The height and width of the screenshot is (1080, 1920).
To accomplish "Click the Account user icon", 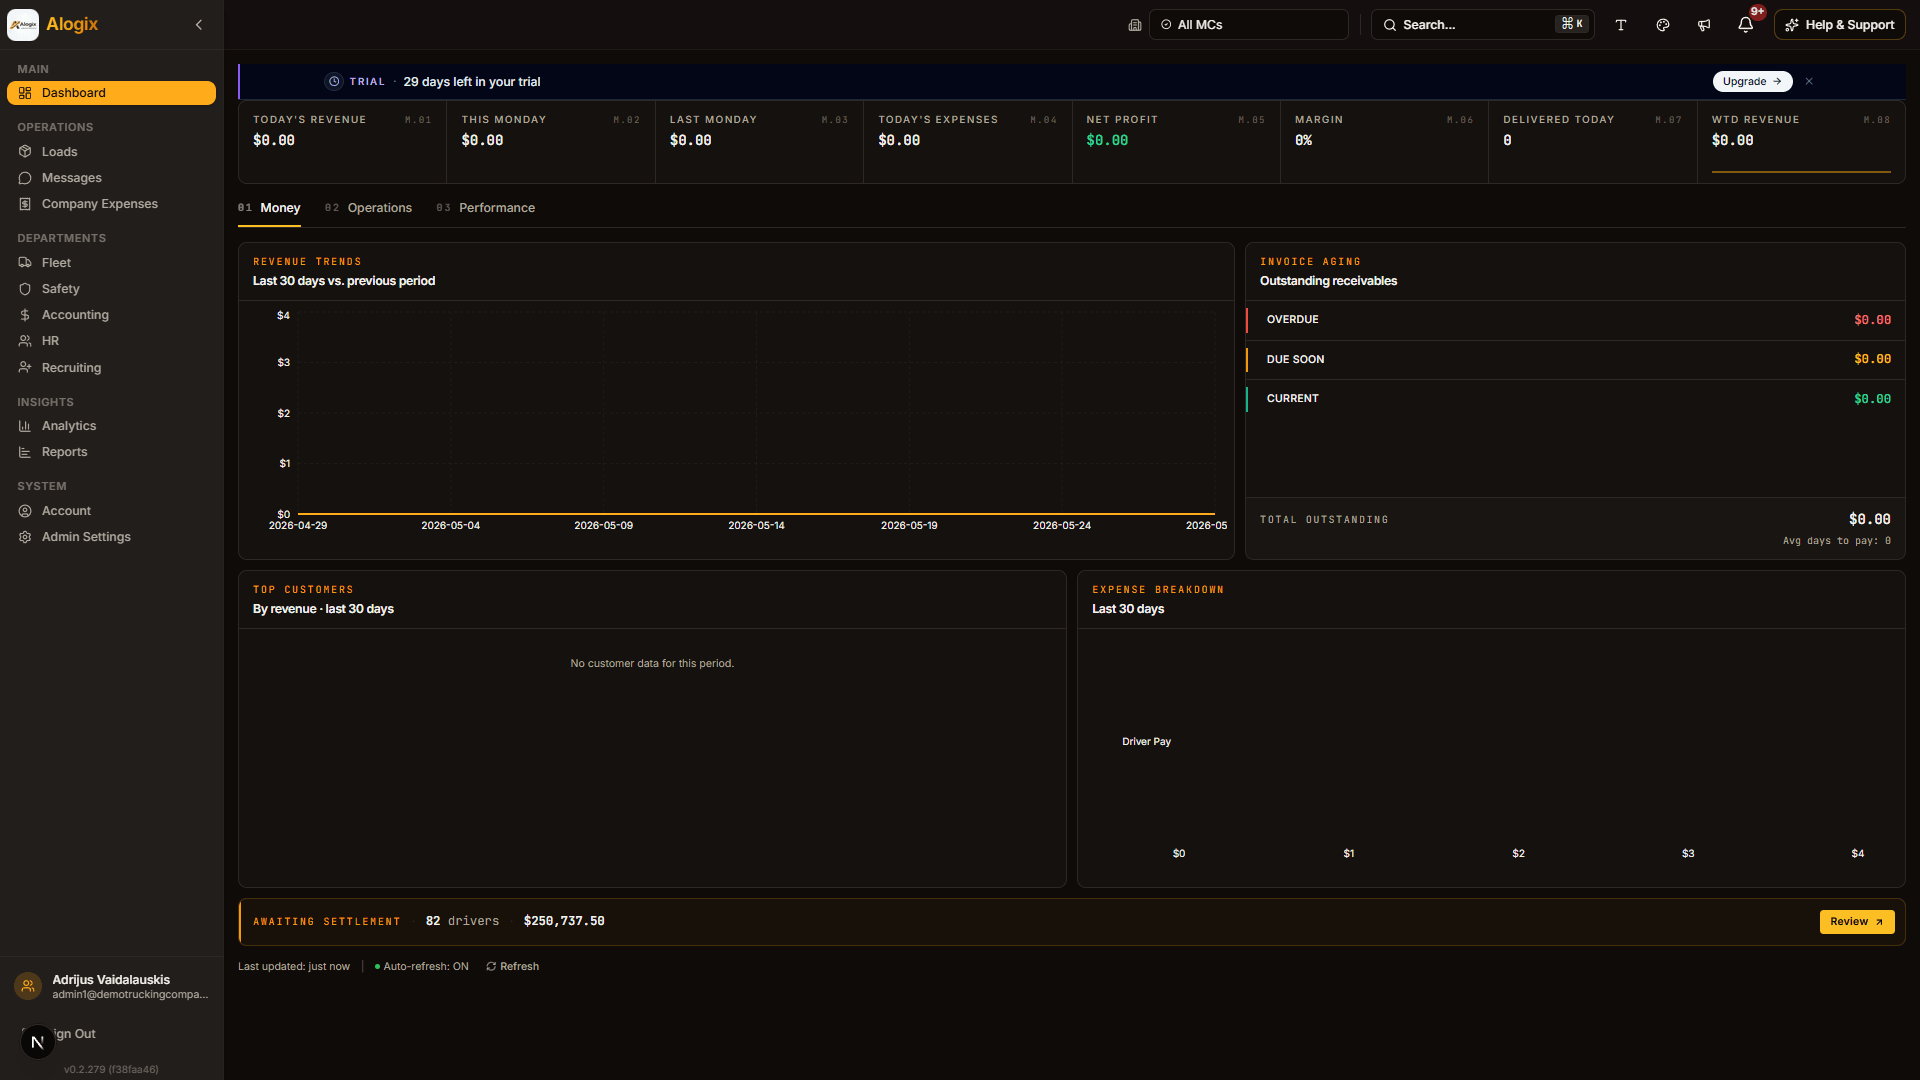I will click(x=25, y=511).
